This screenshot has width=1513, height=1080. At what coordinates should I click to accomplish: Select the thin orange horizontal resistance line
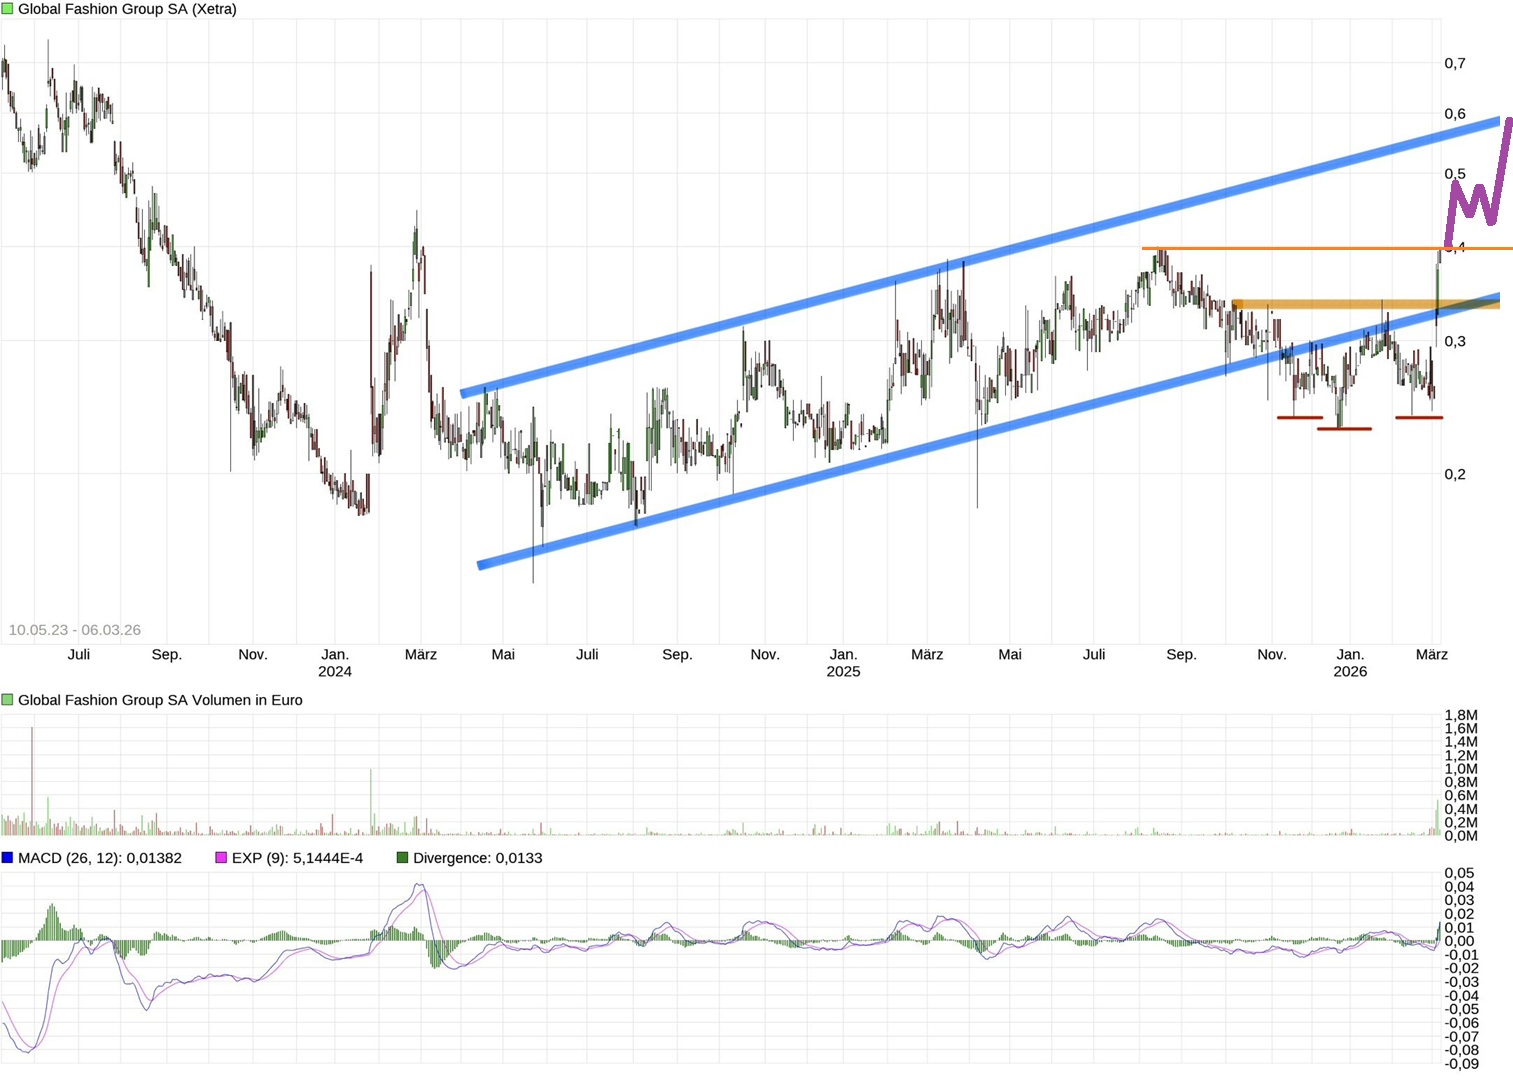point(1300,248)
